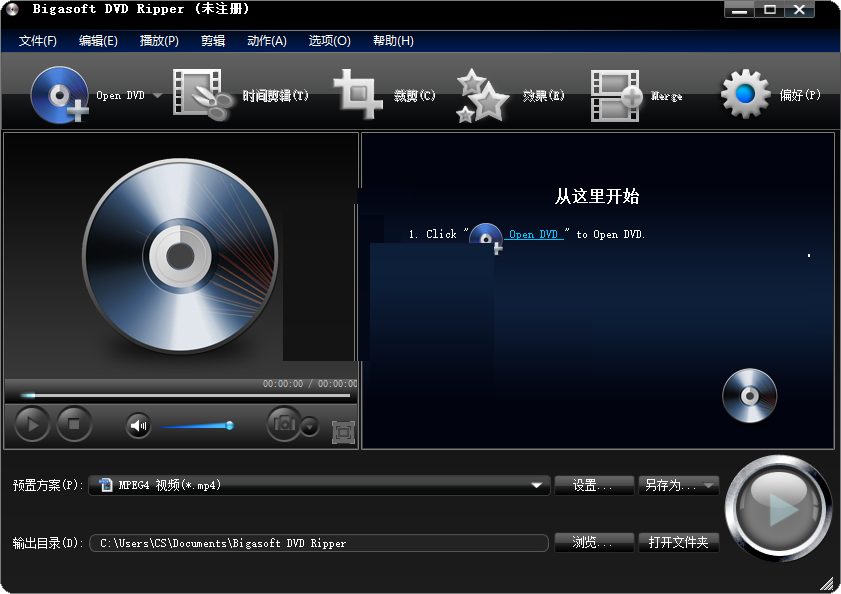The image size is (841, 594).
Task: Minimize the Bigasoft DVD Ripper window
Action: 739,10
